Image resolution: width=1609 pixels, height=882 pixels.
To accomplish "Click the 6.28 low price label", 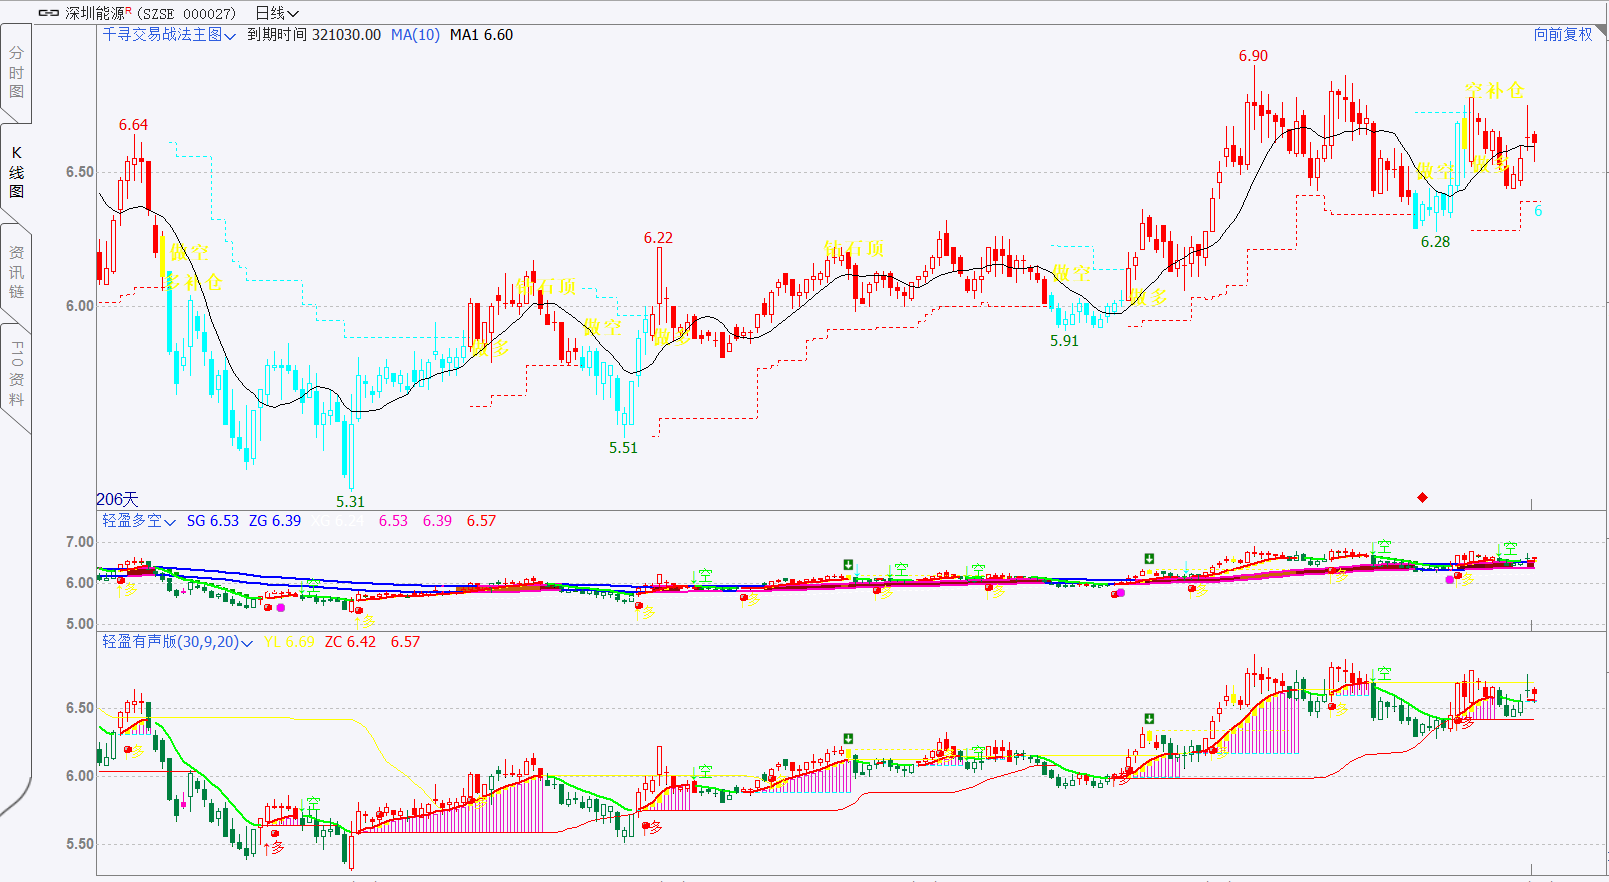I will coord(1435,241).
